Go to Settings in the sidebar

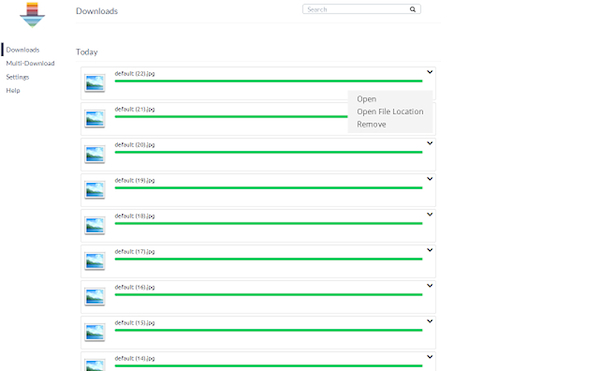click(x=17, y=77)
